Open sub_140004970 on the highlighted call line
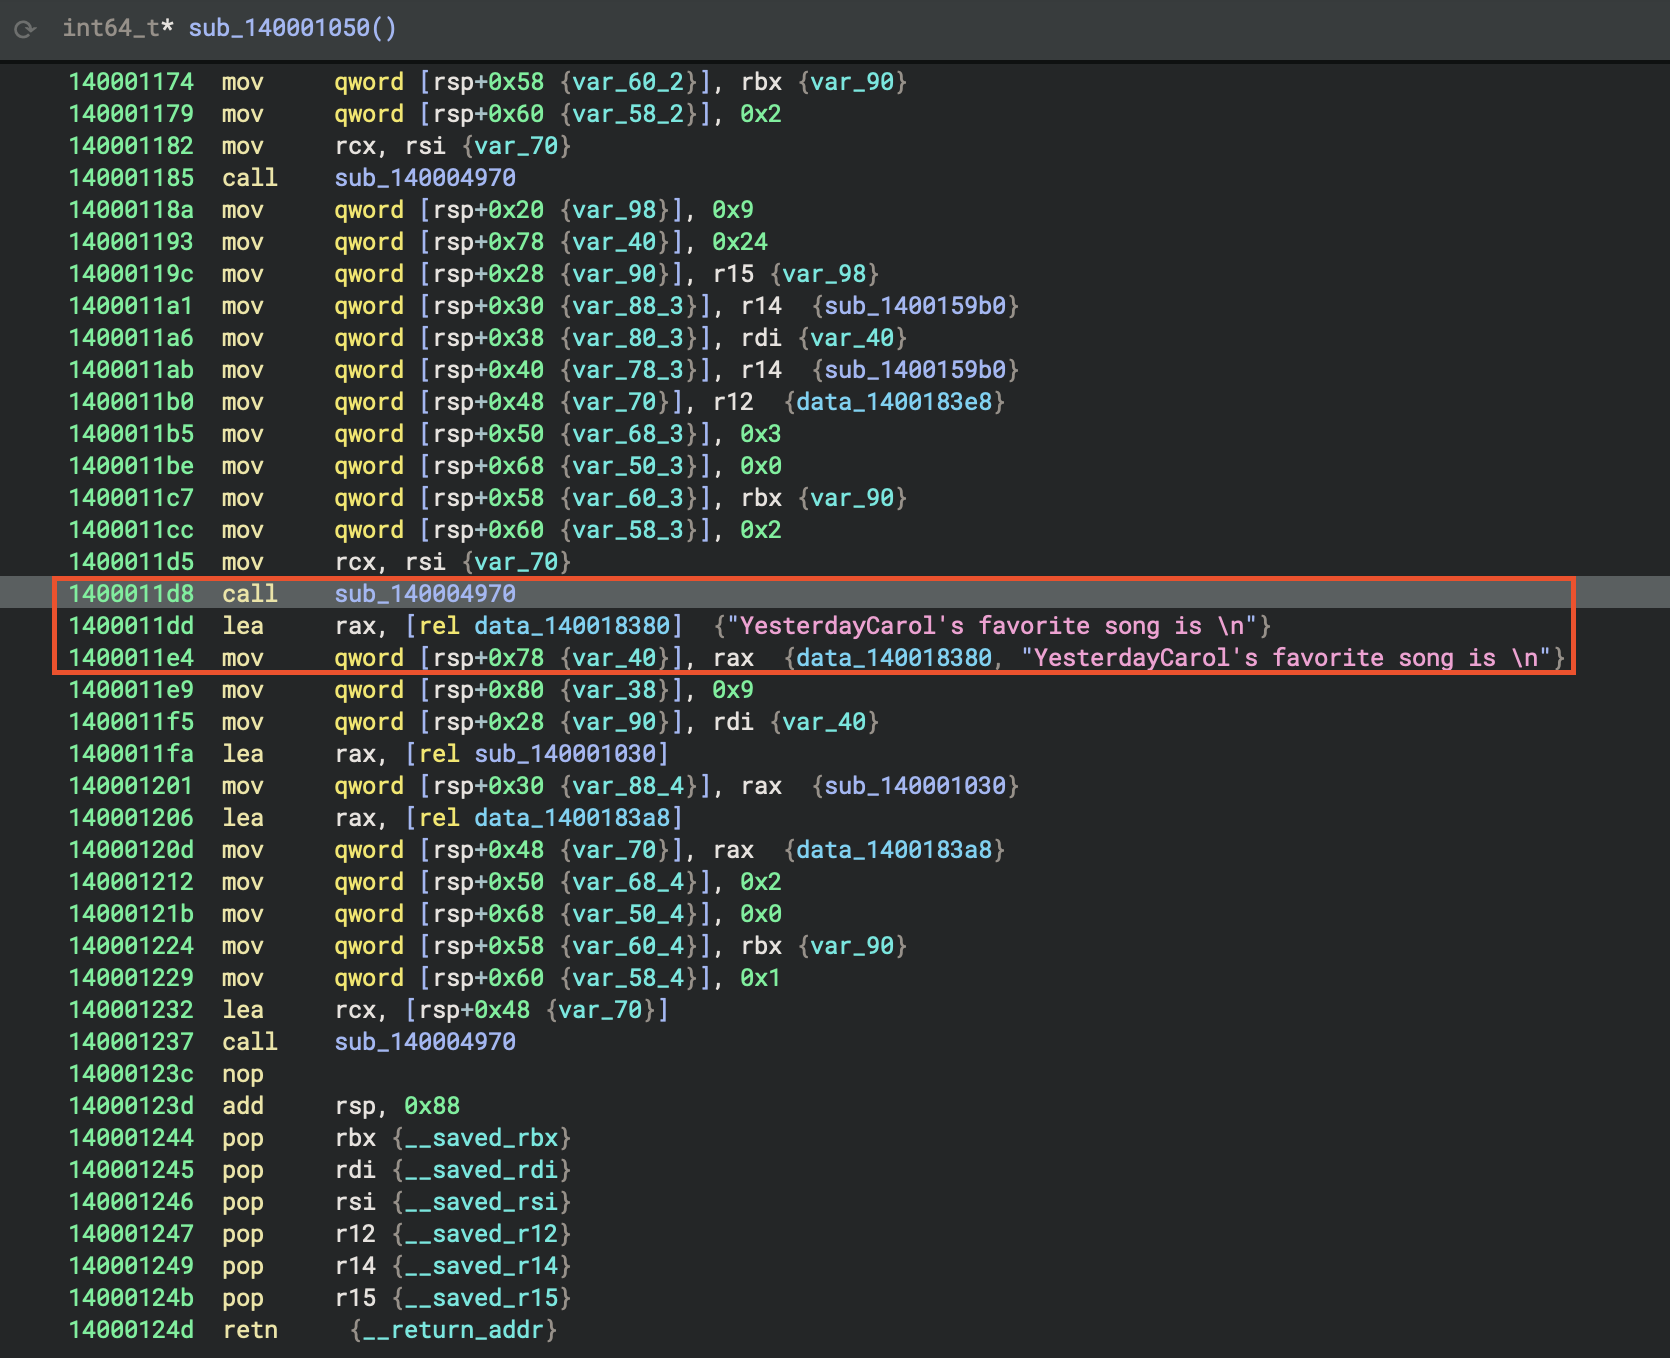 [x=425, y=594]
